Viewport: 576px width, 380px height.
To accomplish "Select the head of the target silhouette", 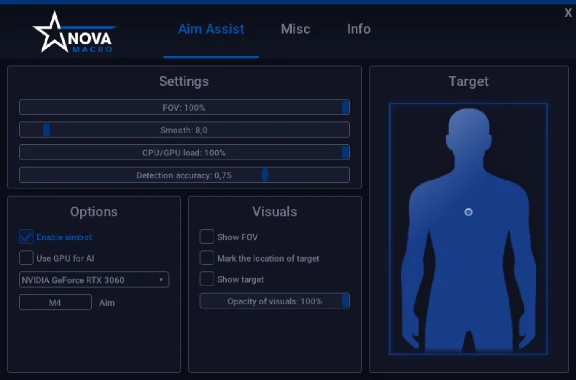I will [x=468, y=129].
